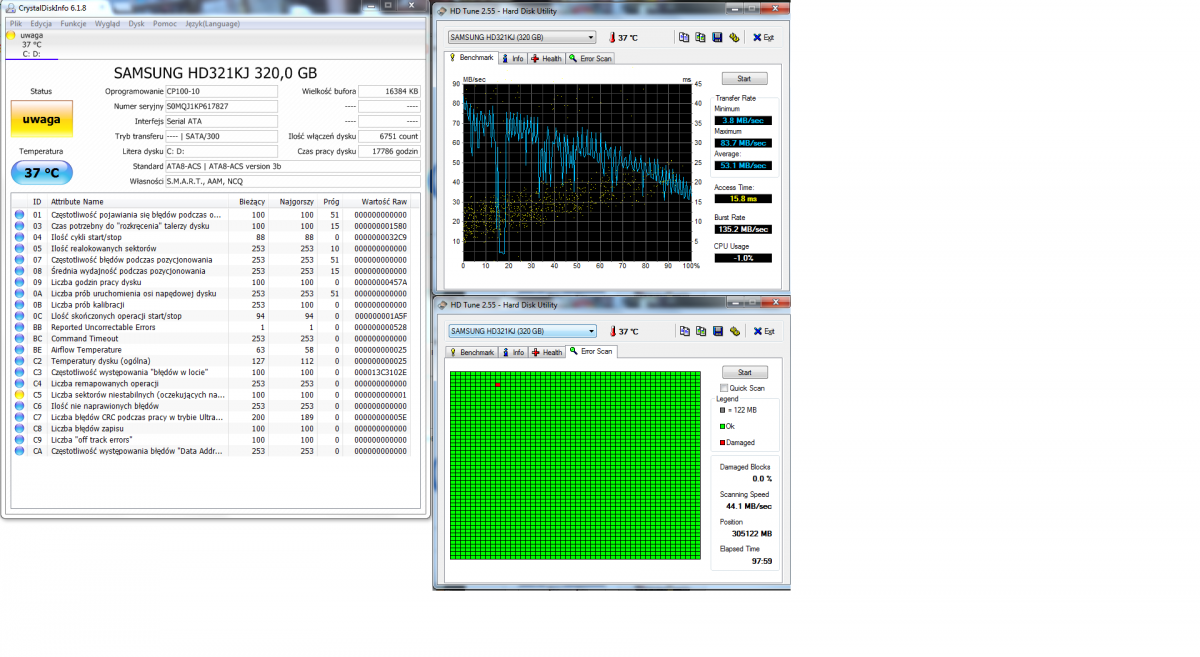Click Exit in the HD Tune Benchmark window
This screenshot has height=657, width=1200.
tap(763, 38)
